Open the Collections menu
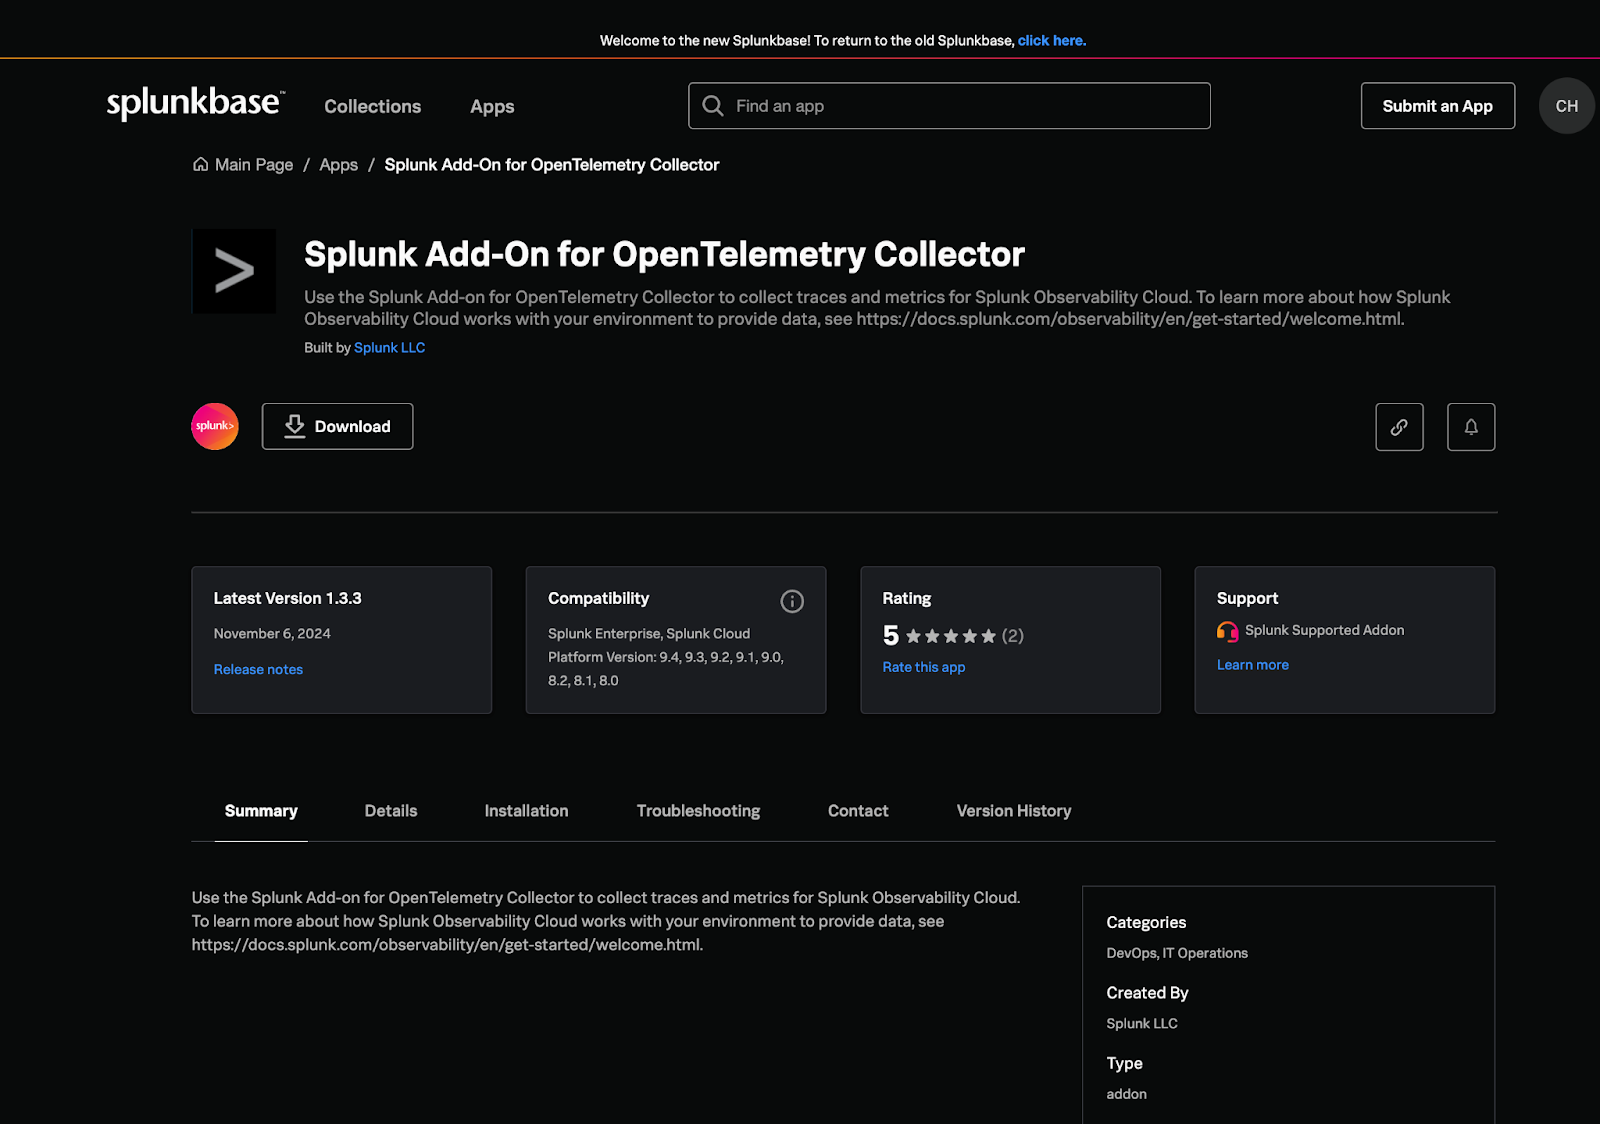 [372, 106]
